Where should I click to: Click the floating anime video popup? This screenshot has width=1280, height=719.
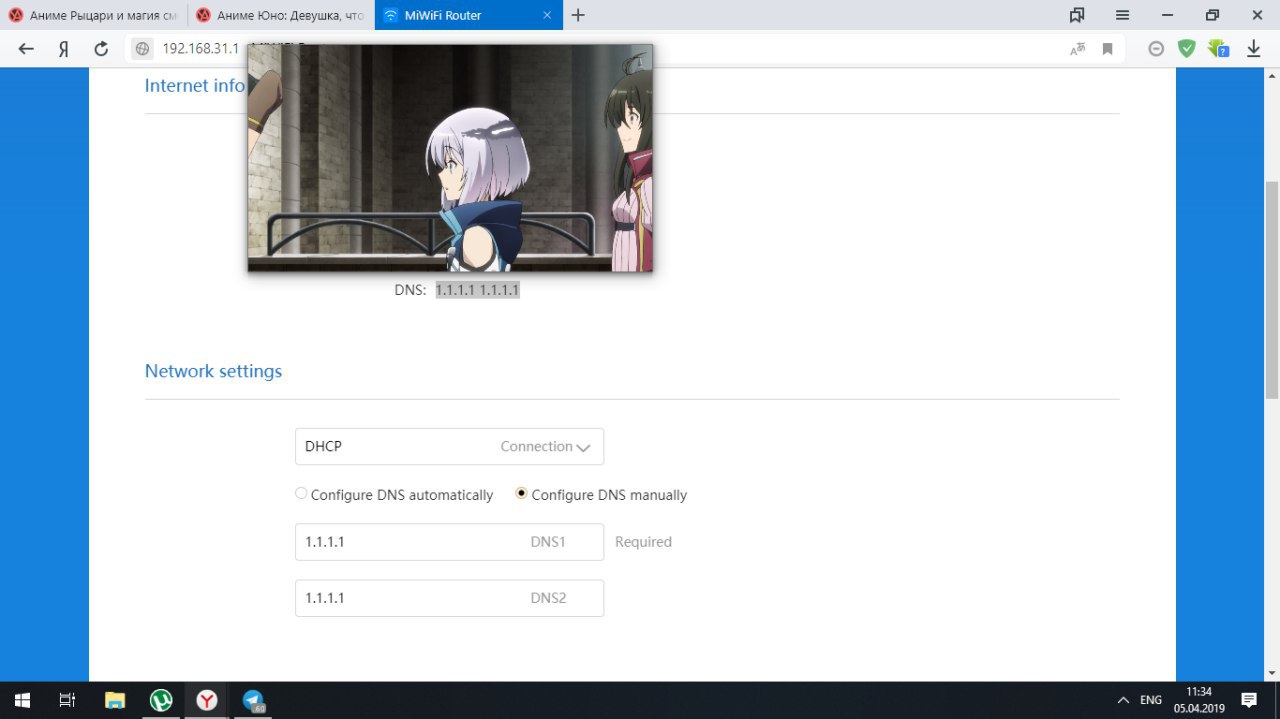tap(450, 158)
